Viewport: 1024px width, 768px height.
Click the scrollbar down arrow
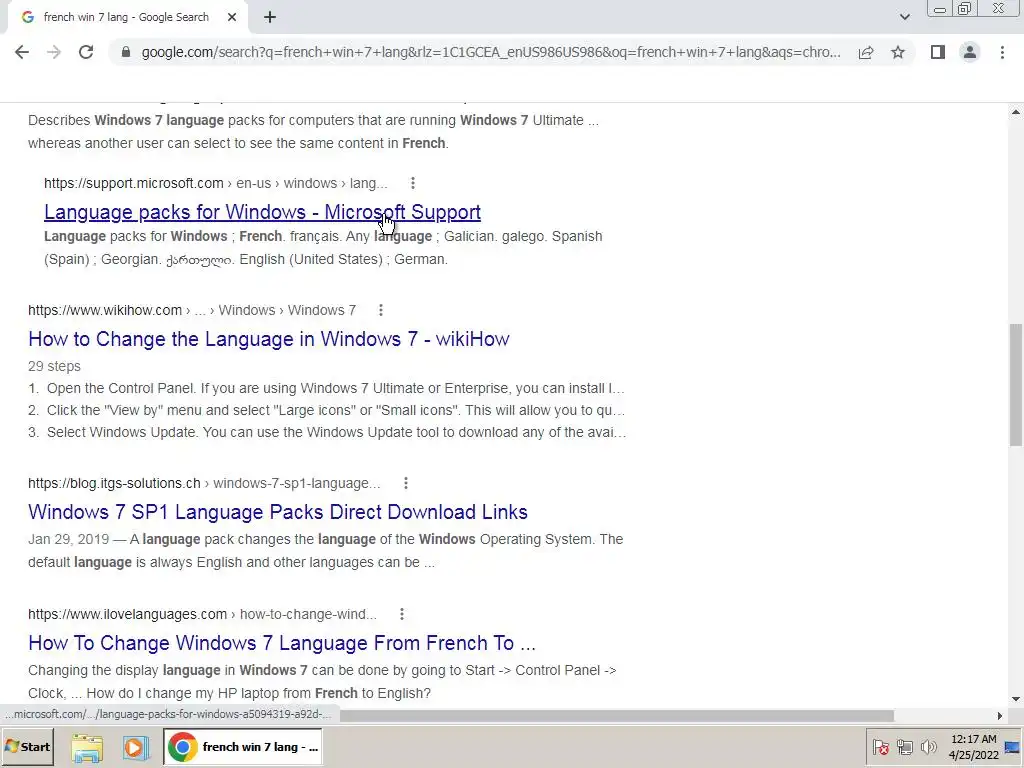click(x=1016, y=699)
